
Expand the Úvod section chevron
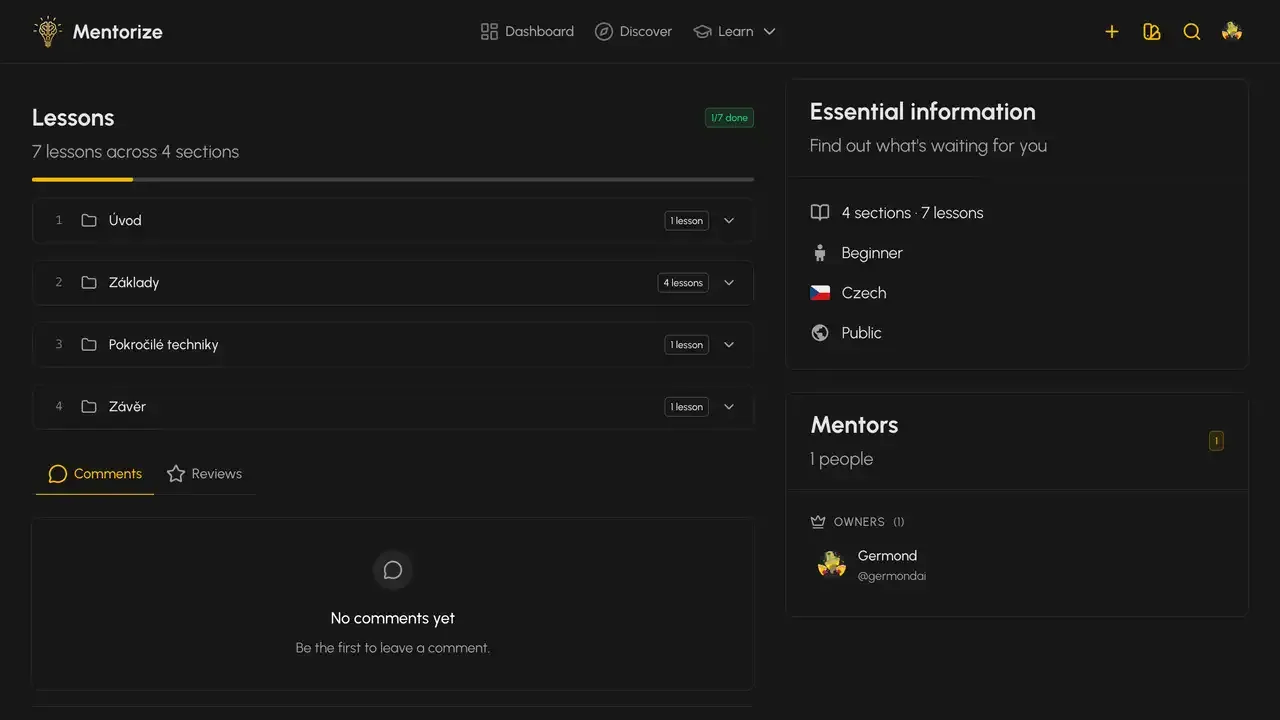tap(729, 220)
